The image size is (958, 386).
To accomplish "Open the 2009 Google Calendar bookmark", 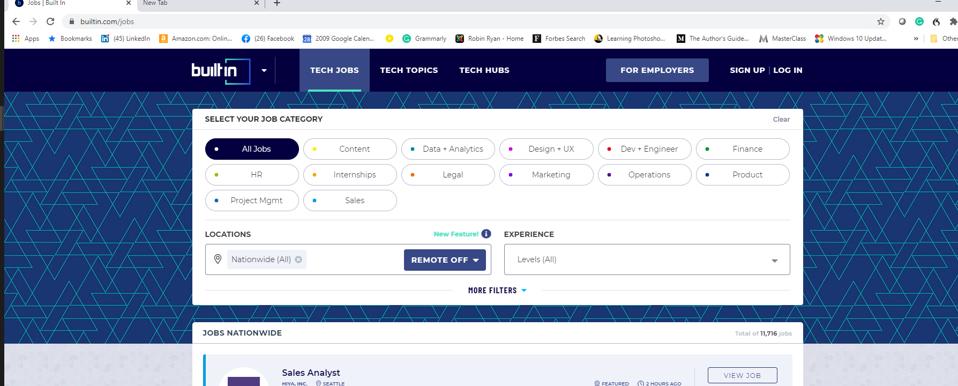I will 338,38.
